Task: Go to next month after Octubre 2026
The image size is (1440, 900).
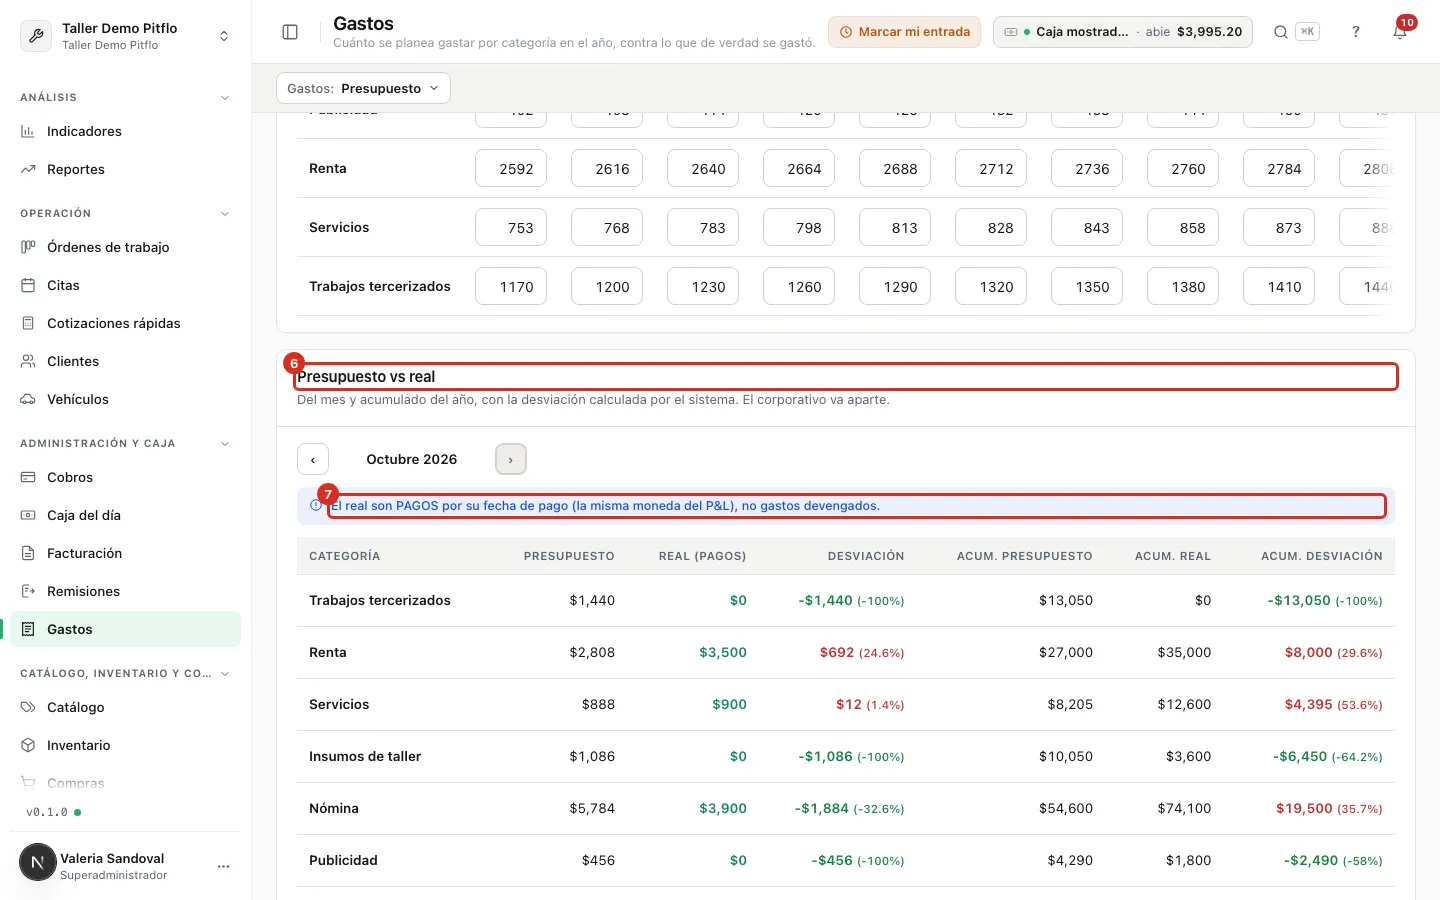Action: (511, 459)
